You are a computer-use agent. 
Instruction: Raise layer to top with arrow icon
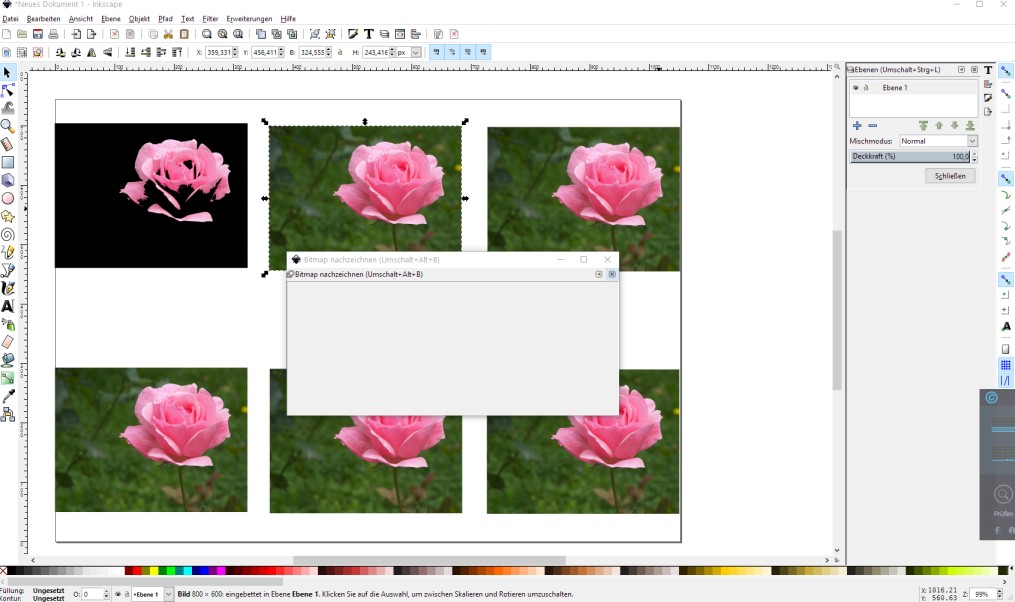(923, 126)
